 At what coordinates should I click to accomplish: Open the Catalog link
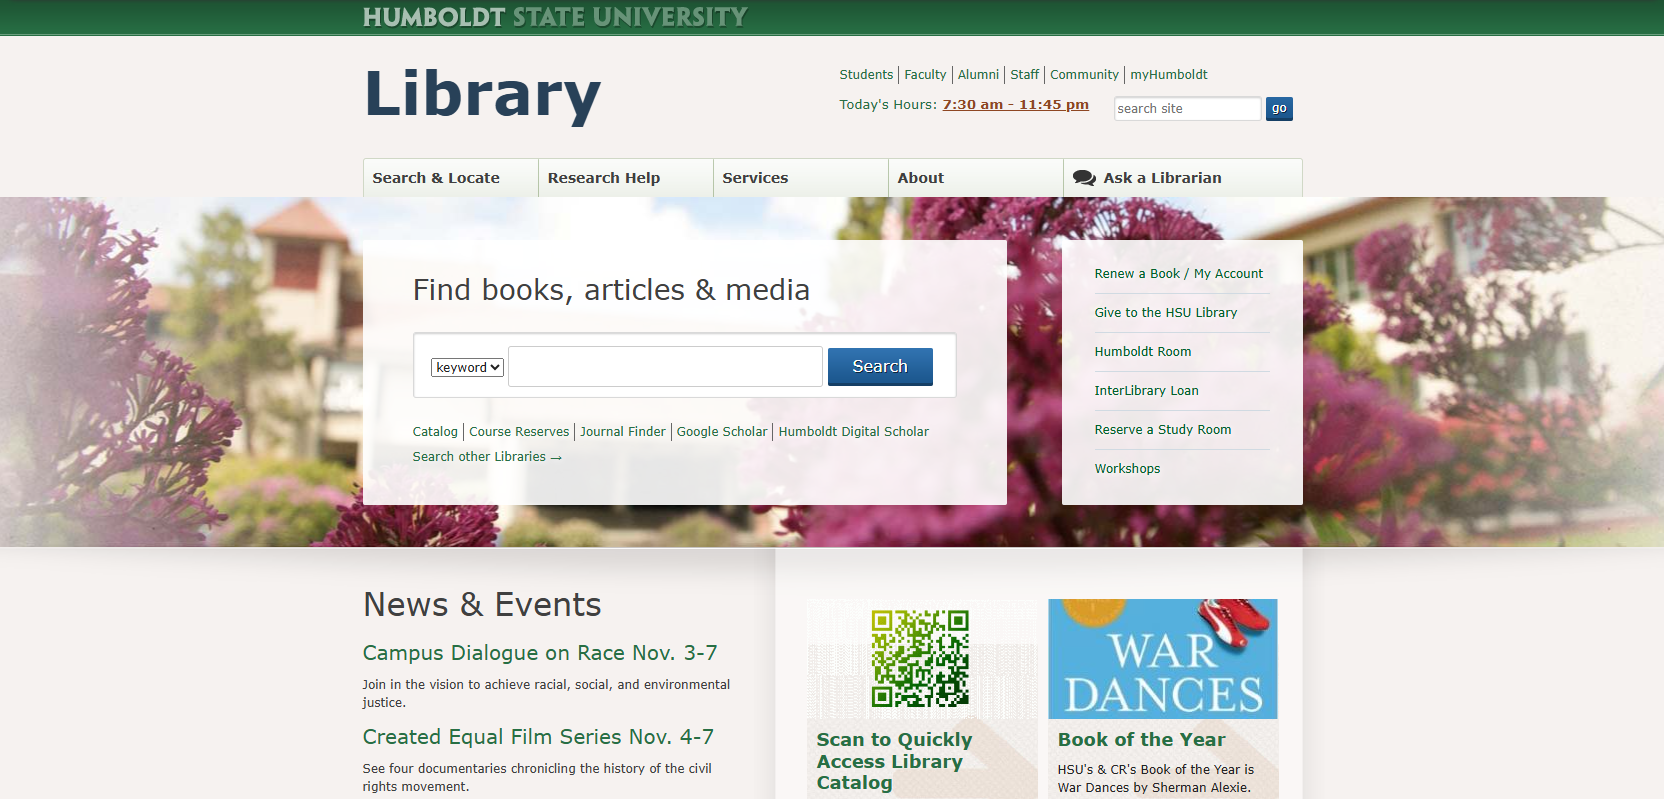(x=435, y=431)
